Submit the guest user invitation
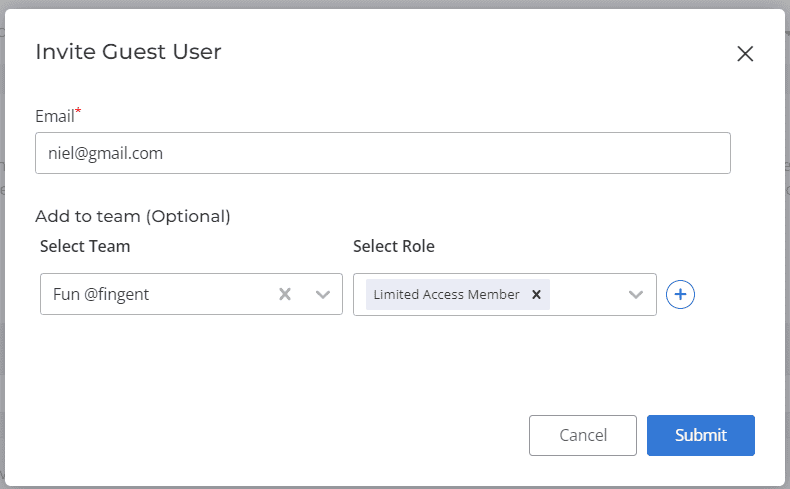790x489 pixels. click(700, 435)
